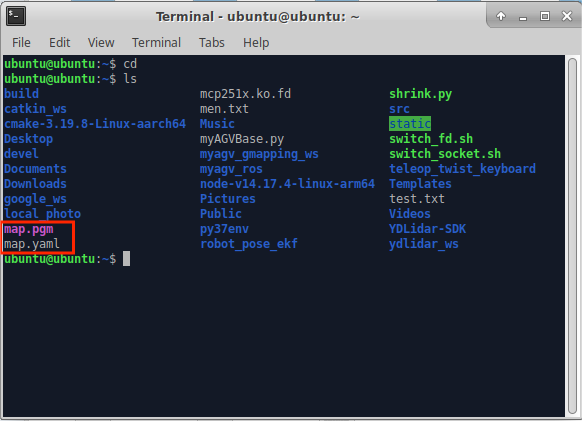Click the catkin_ws directory name
The image size is (582, 421).
pyautogui.click(x=35, y=109)
